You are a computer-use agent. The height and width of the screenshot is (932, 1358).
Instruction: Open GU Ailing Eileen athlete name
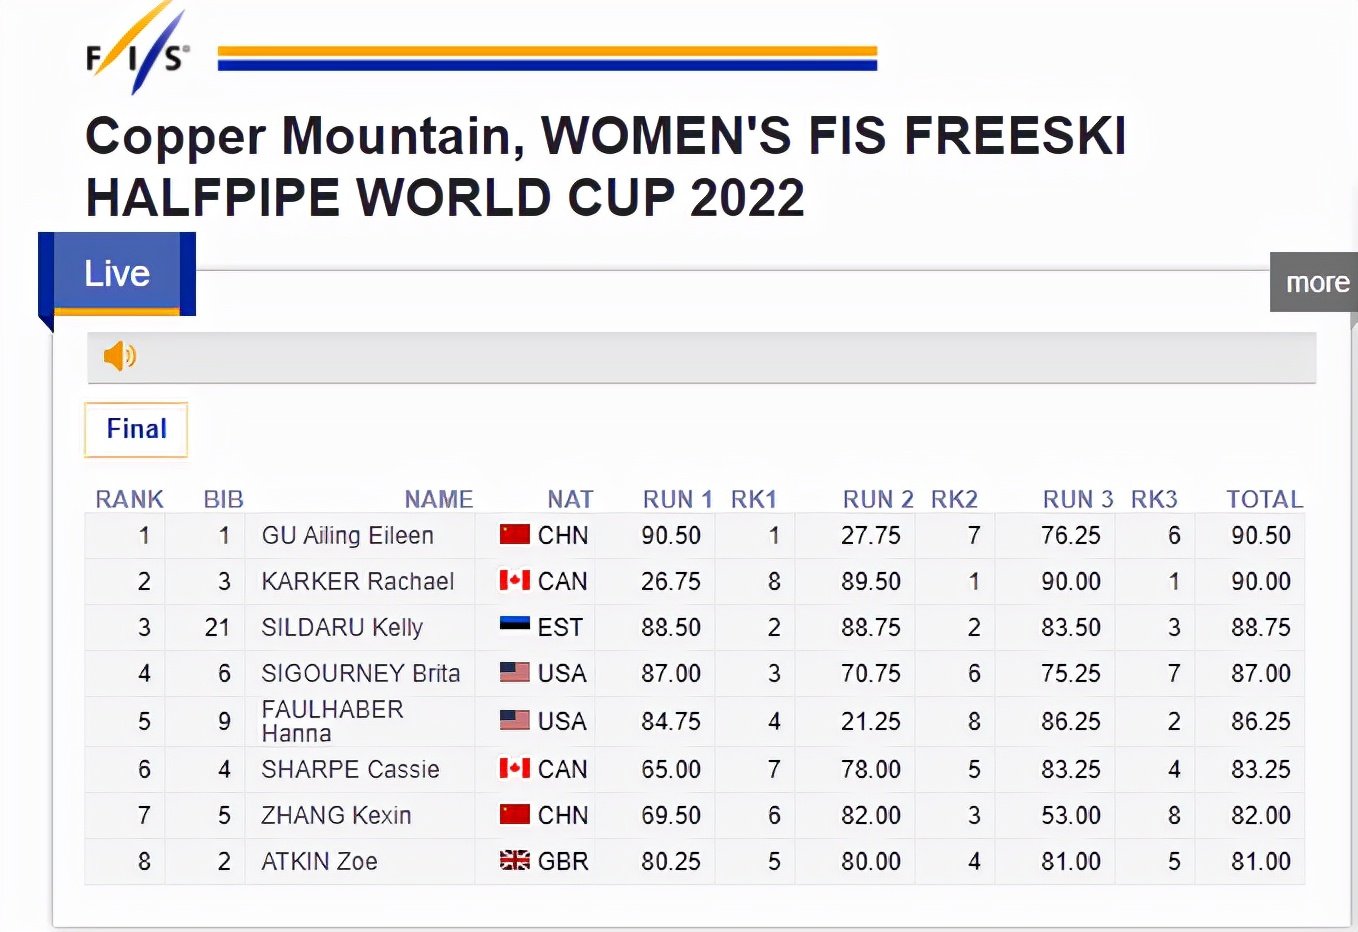347,536
